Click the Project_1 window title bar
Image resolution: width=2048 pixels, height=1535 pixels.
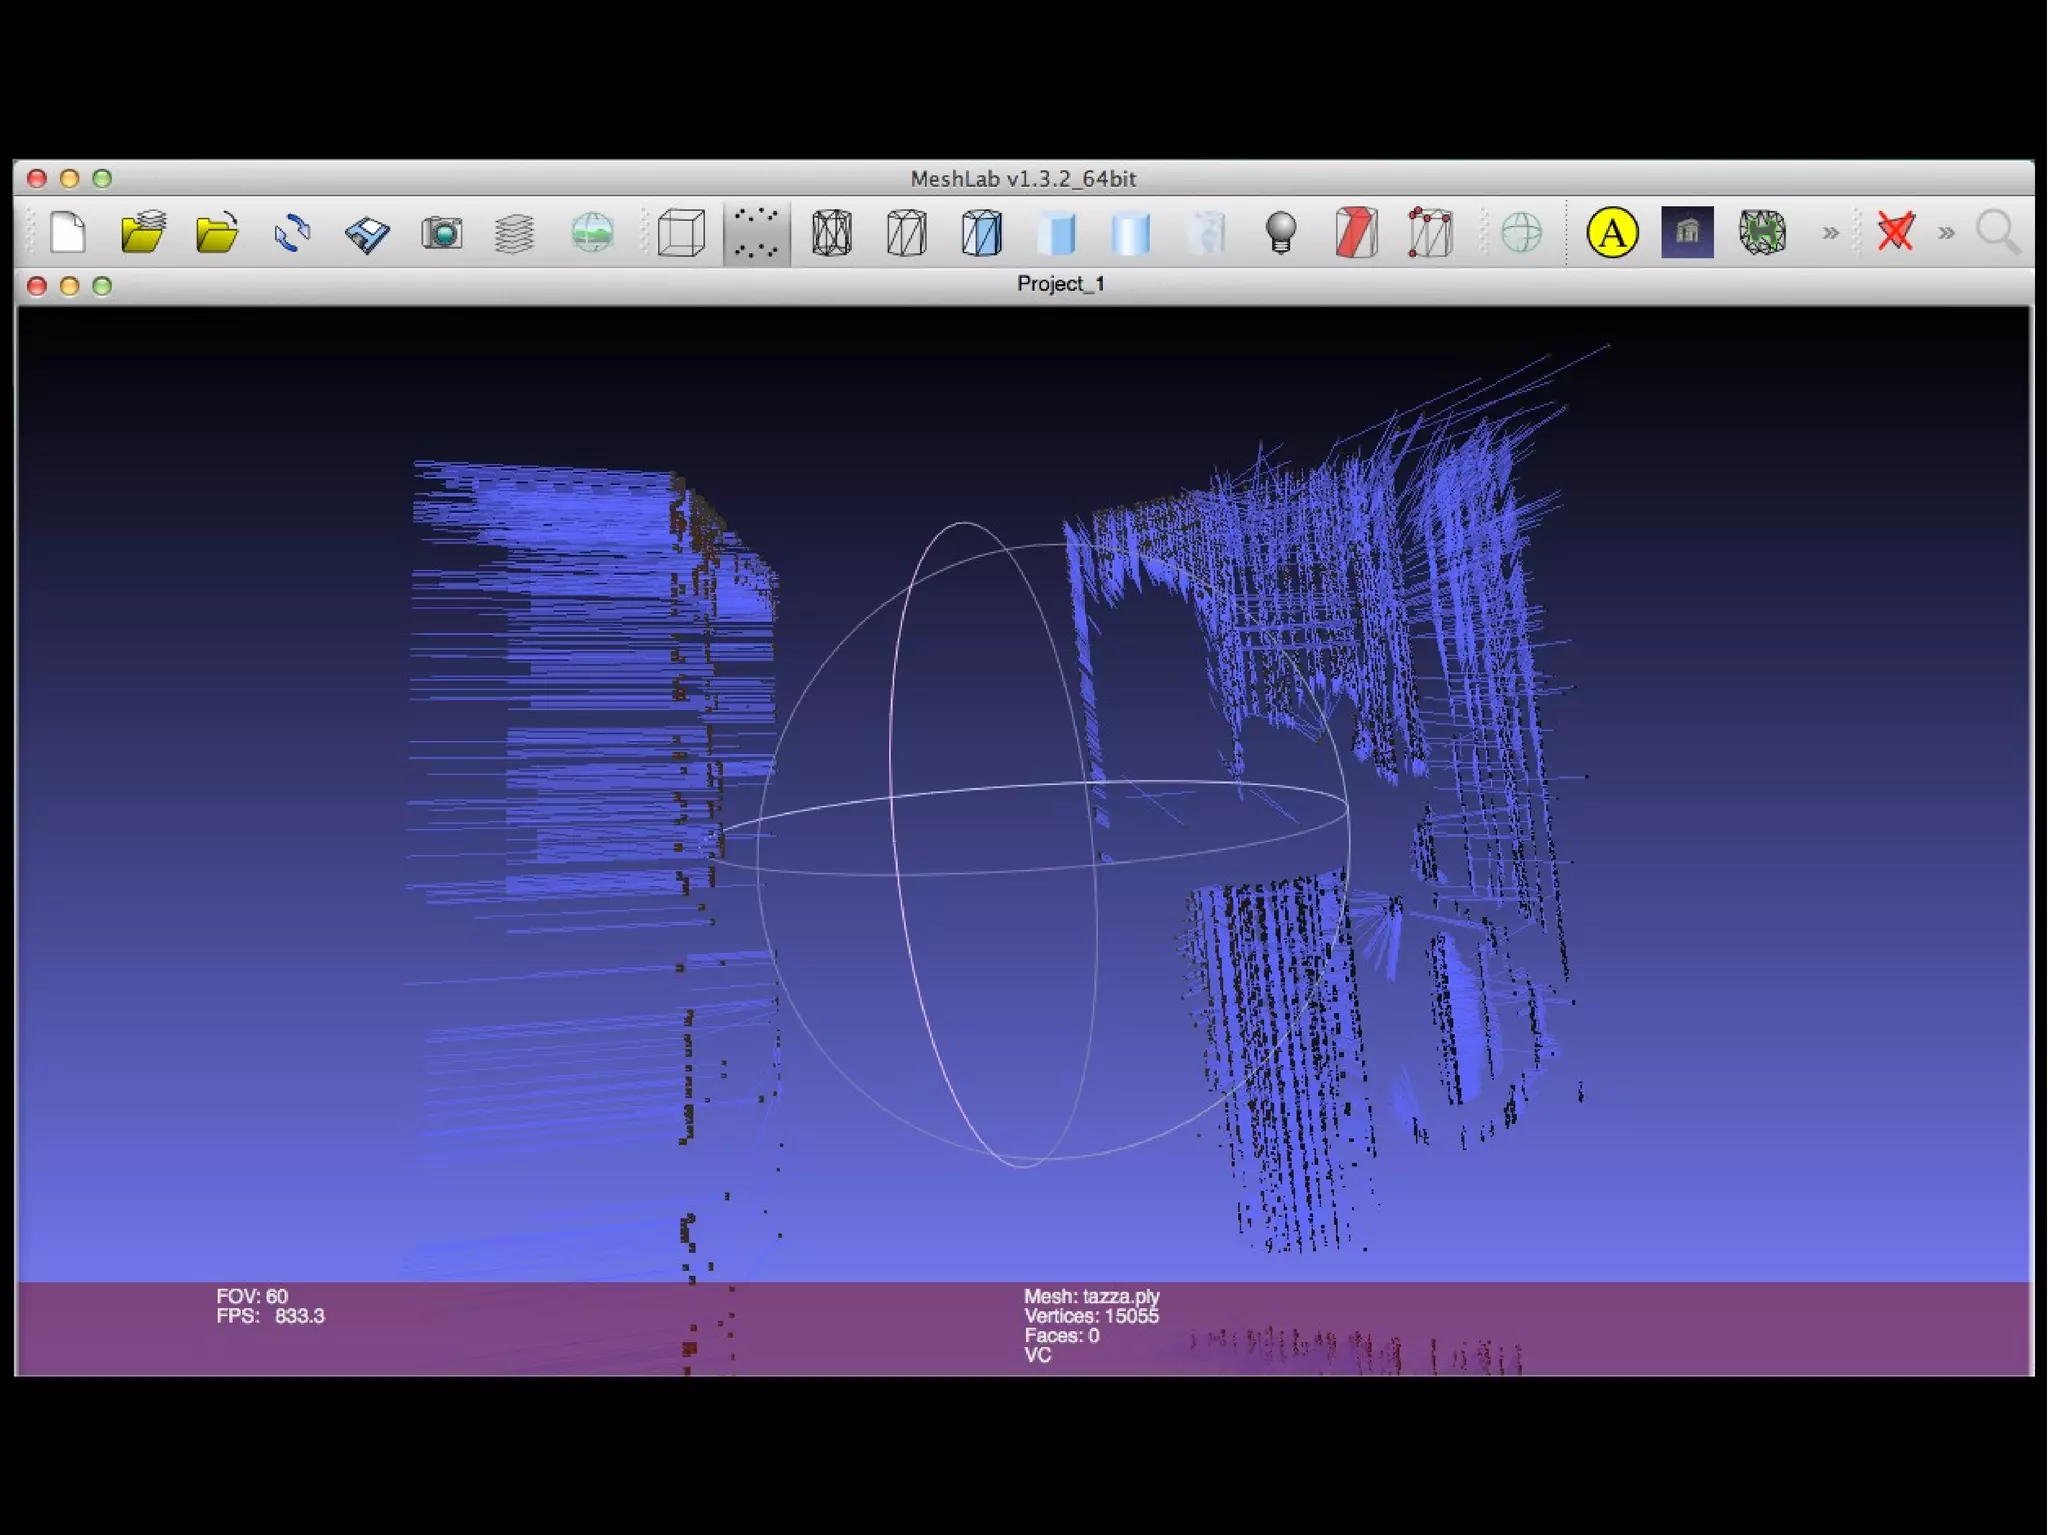click(1060, 285)
